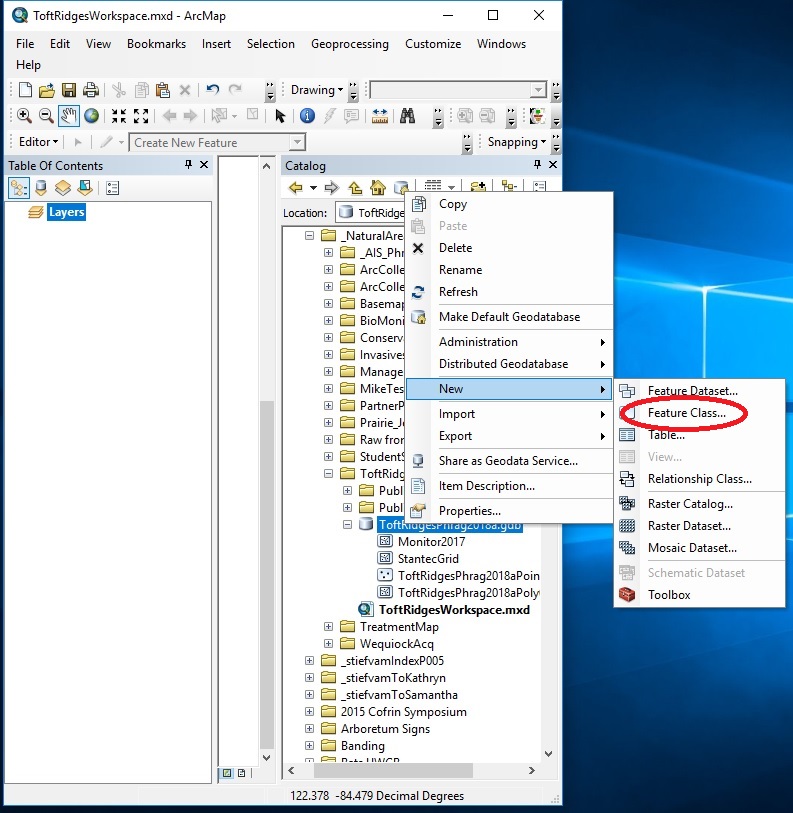Viewport: 793px width, 813px height.
Task: Switch to Data View button
Action: click(x=227, y=773)
